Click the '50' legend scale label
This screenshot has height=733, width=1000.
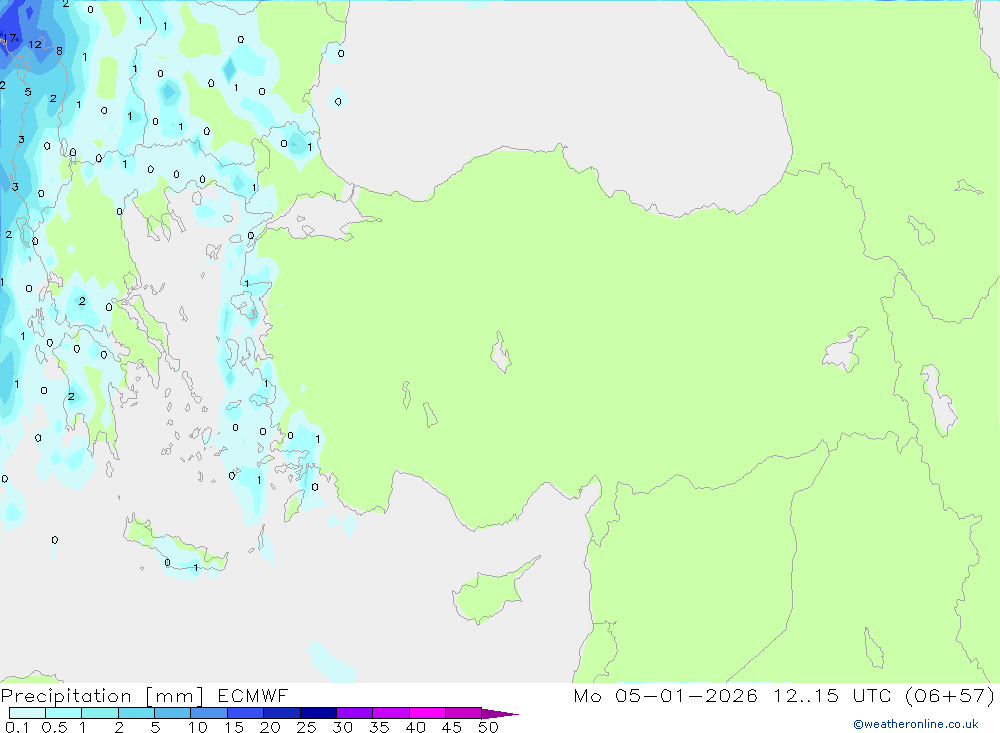[x=489, y=727]
